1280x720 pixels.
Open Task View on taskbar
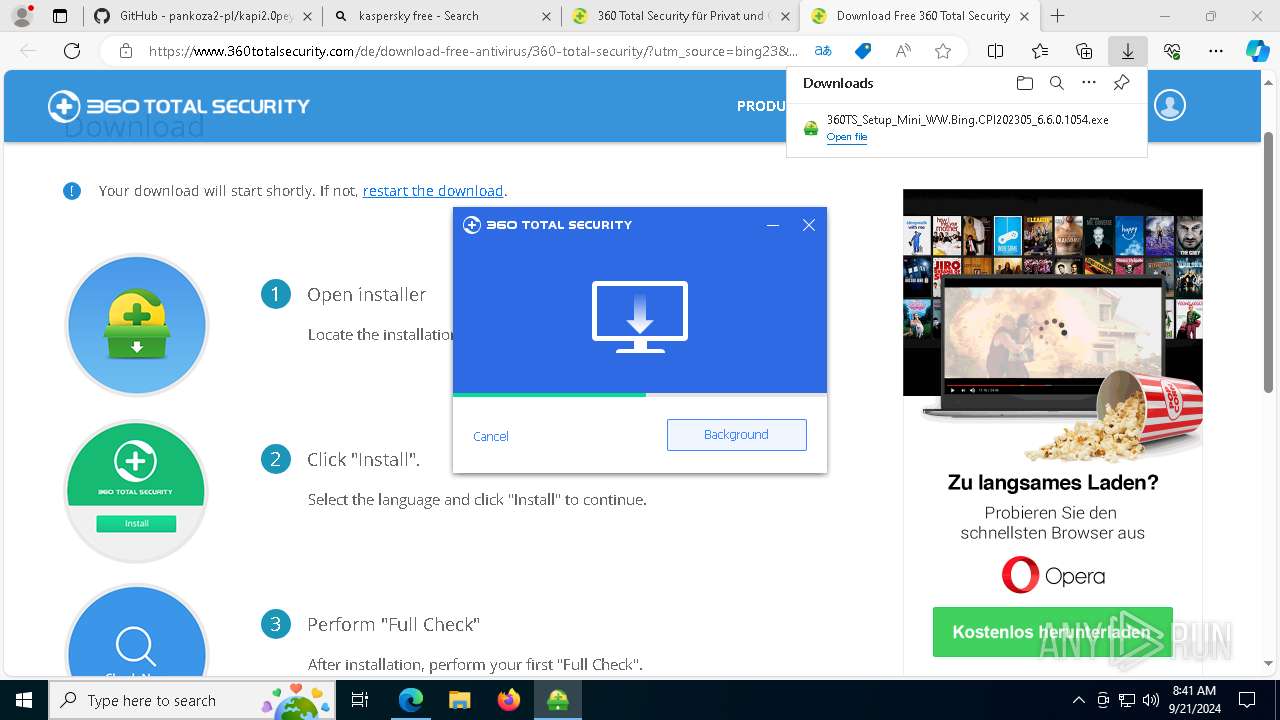(x=361, y=700)
